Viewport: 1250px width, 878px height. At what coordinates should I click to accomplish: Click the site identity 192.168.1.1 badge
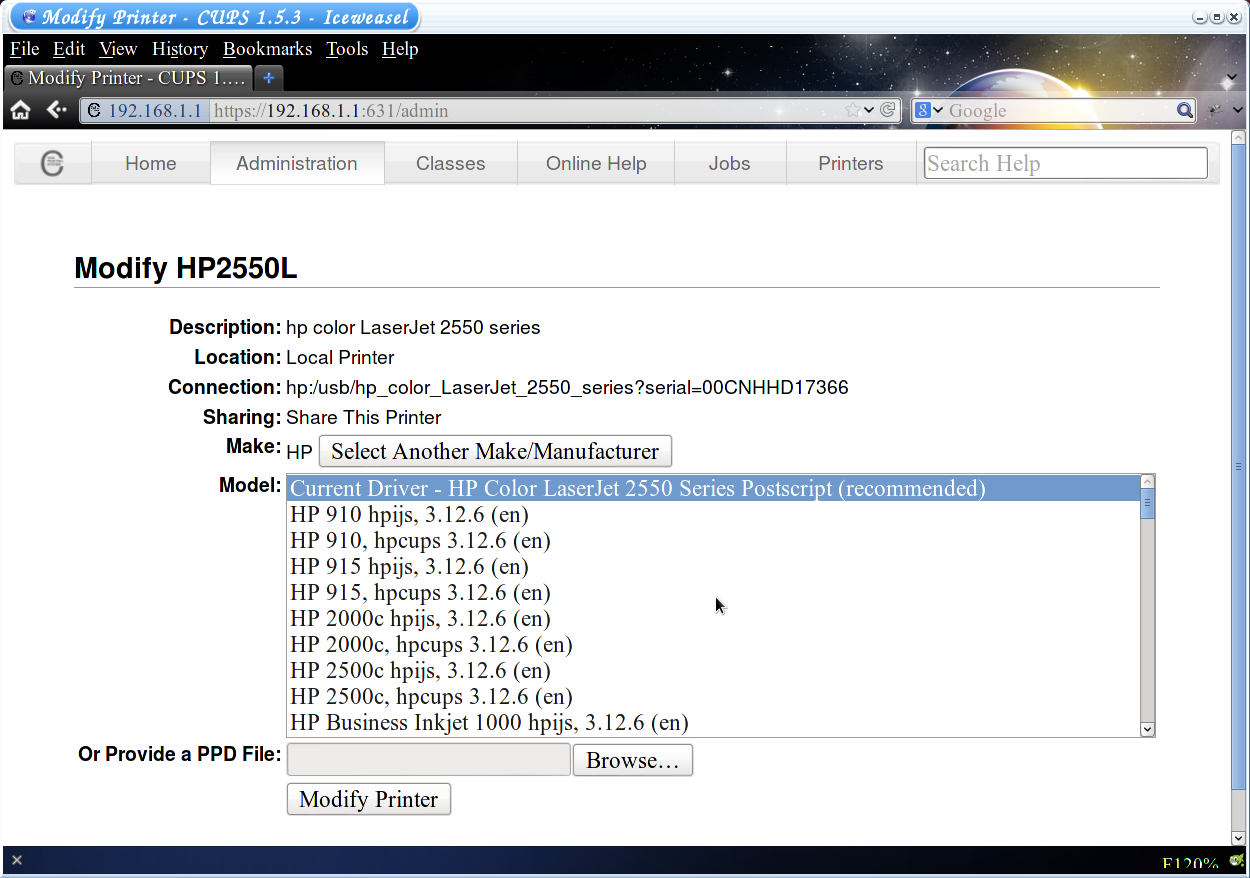[145, 111]
